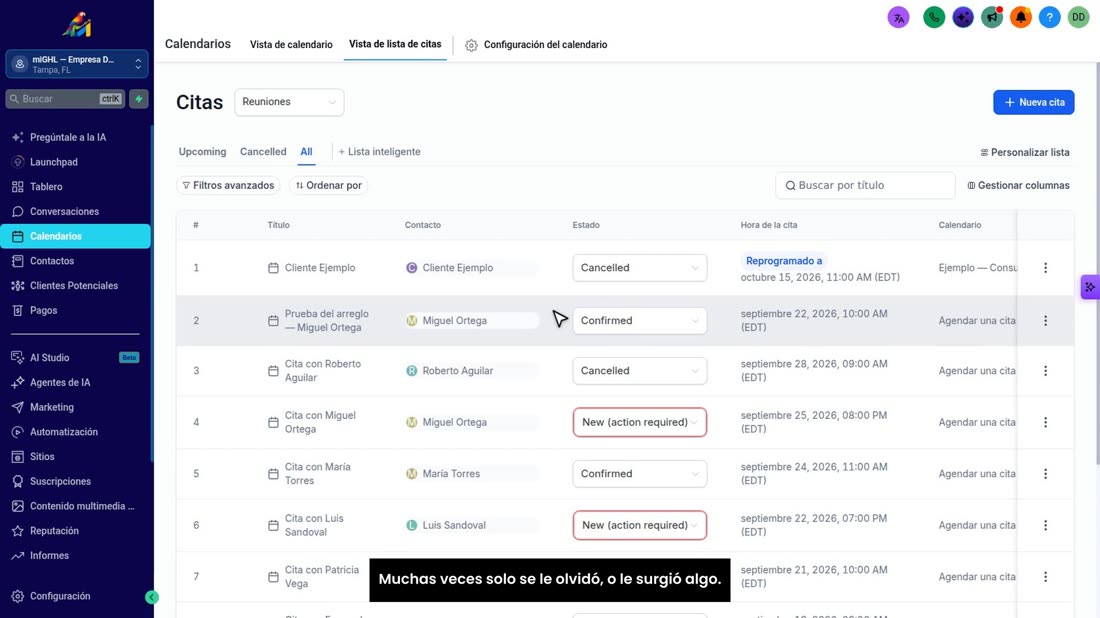Open status dropdown for Roberto Aguilar appointment
1100x618 pixels.
[640, 371]
